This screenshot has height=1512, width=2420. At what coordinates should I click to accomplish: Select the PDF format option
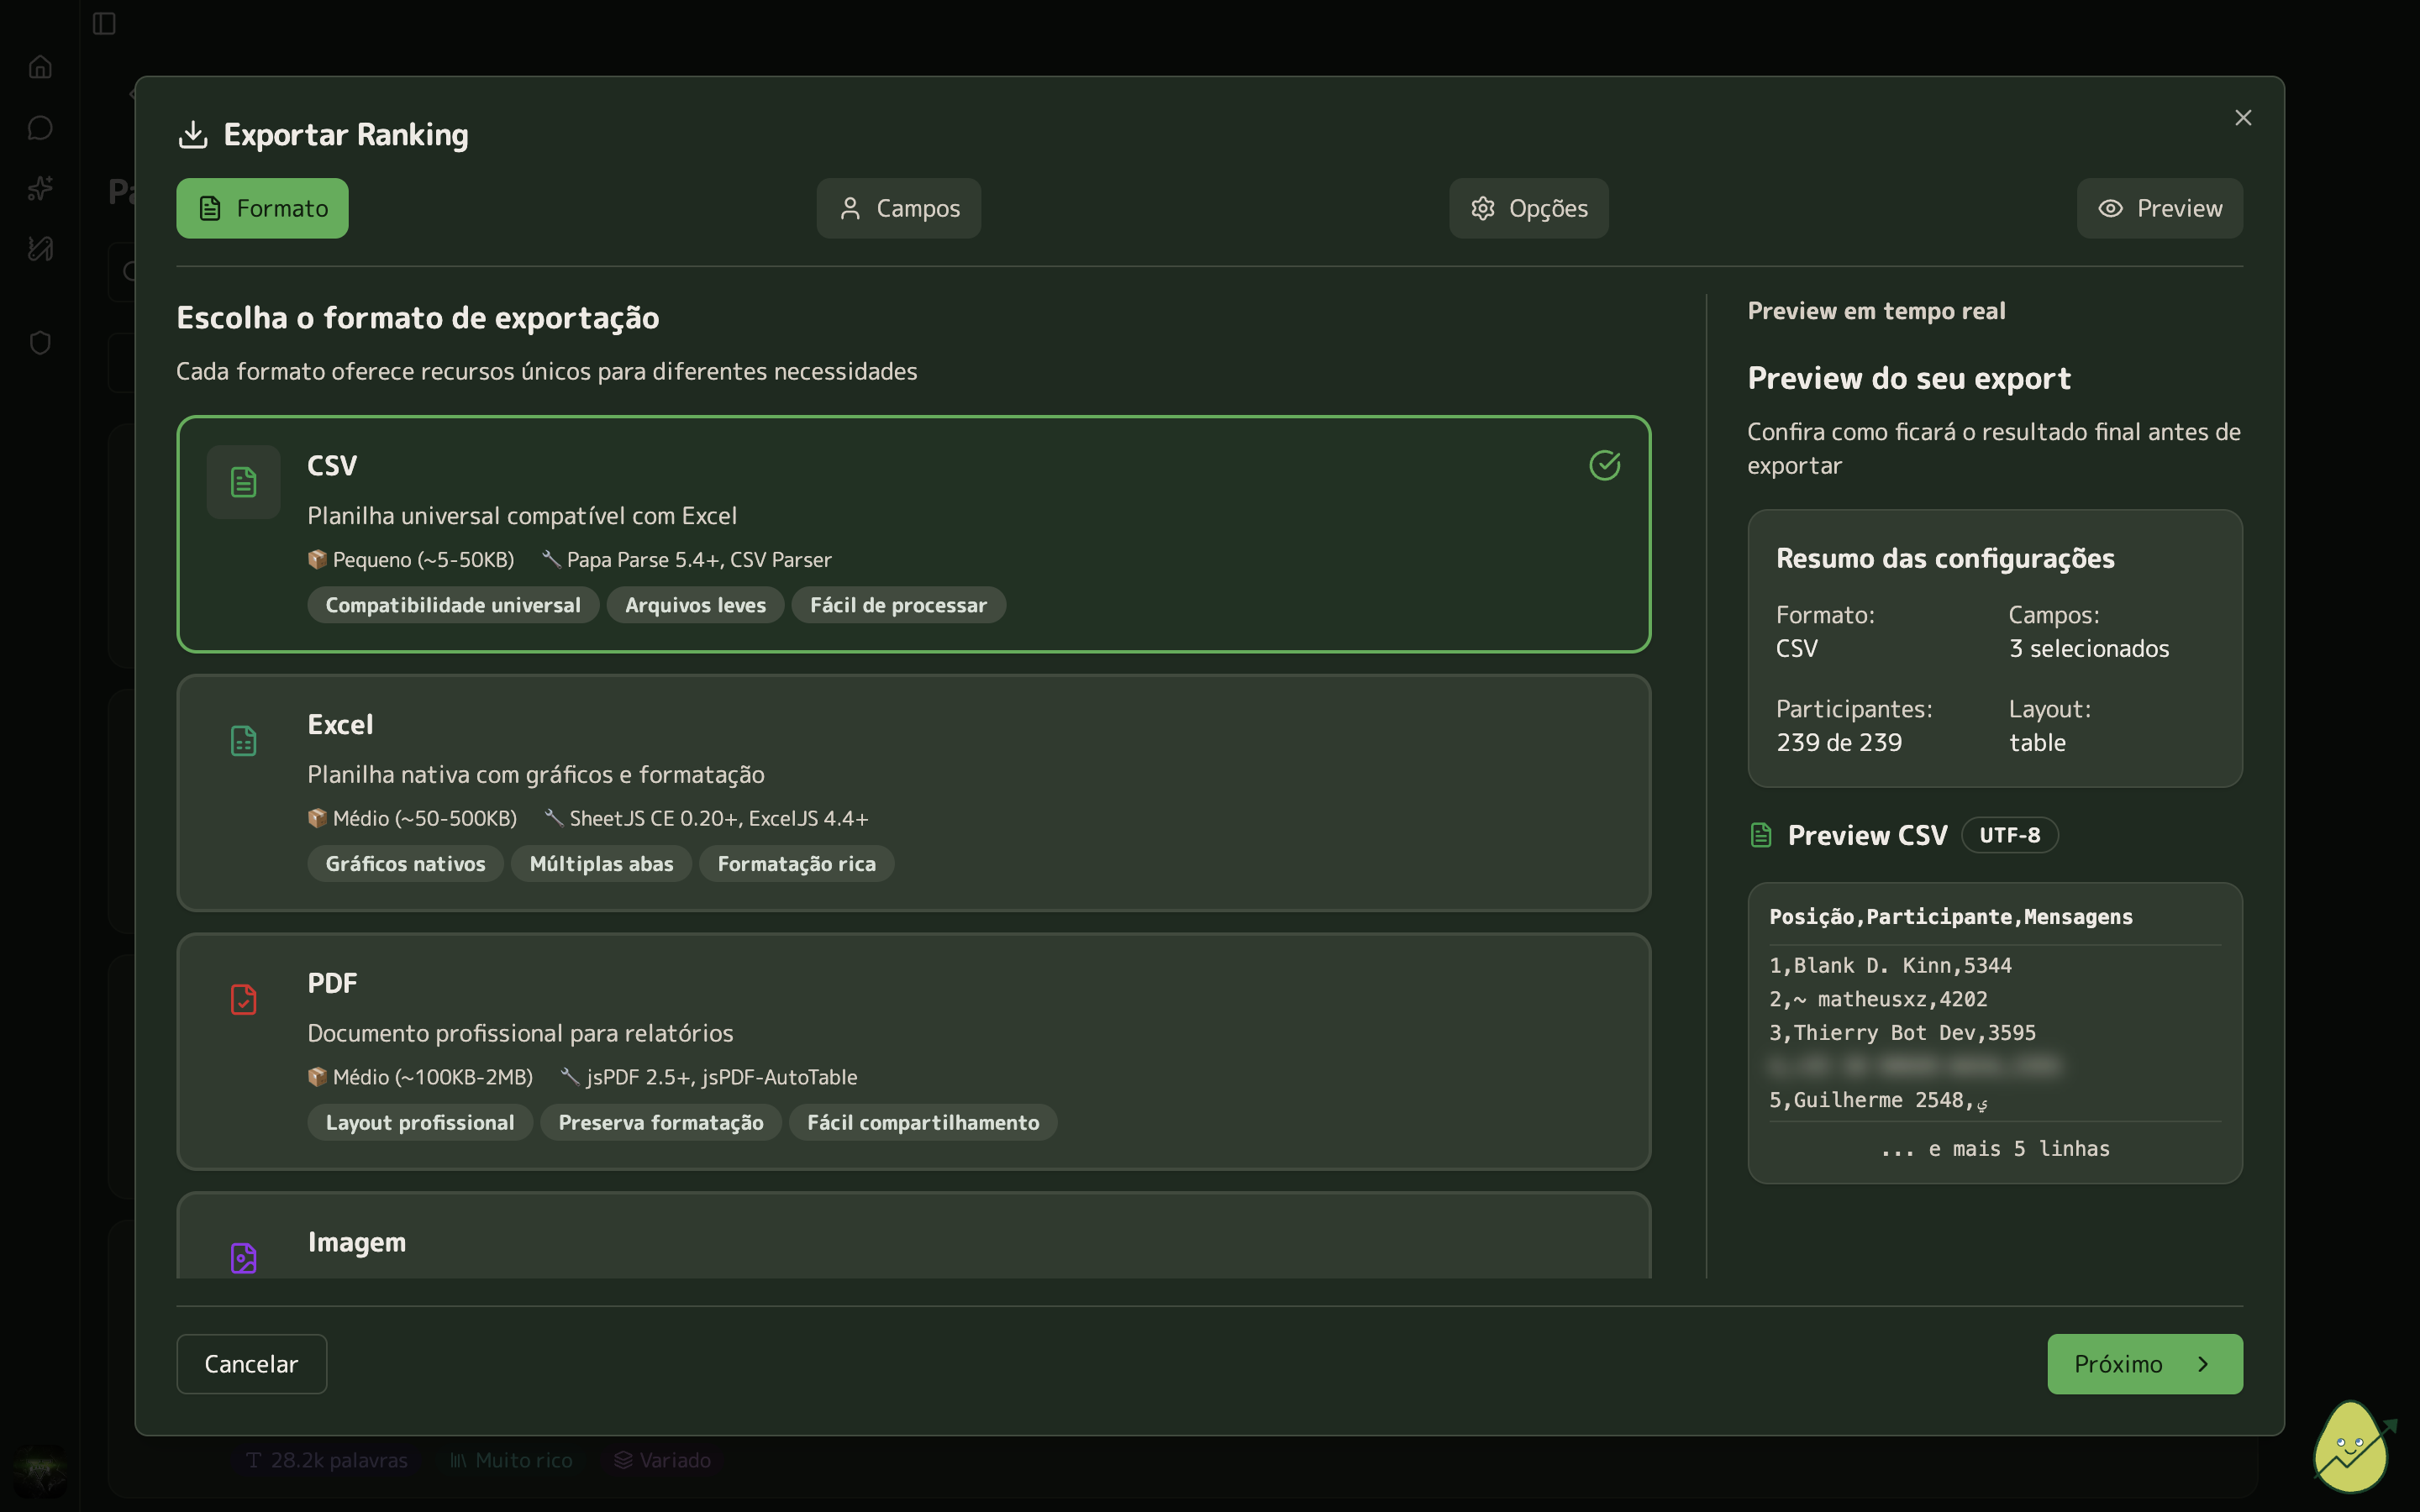[912, 1051]
